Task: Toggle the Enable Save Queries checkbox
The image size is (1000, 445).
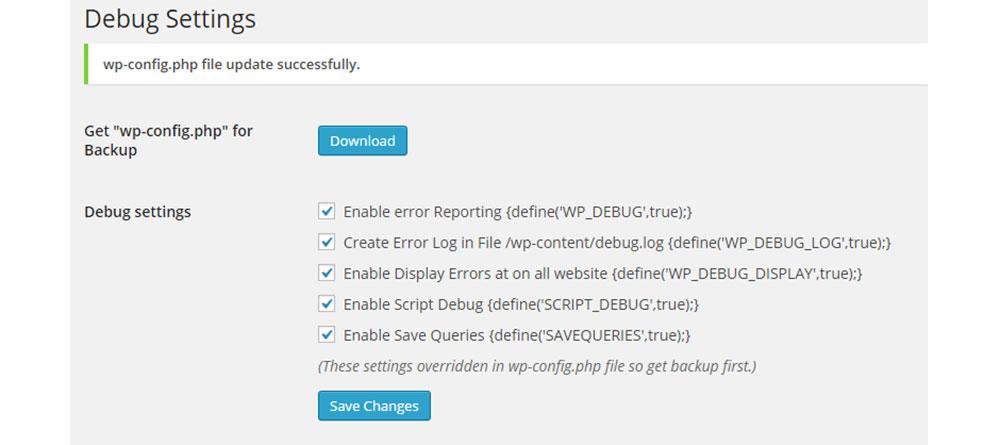Action: (x=327, y=335)
